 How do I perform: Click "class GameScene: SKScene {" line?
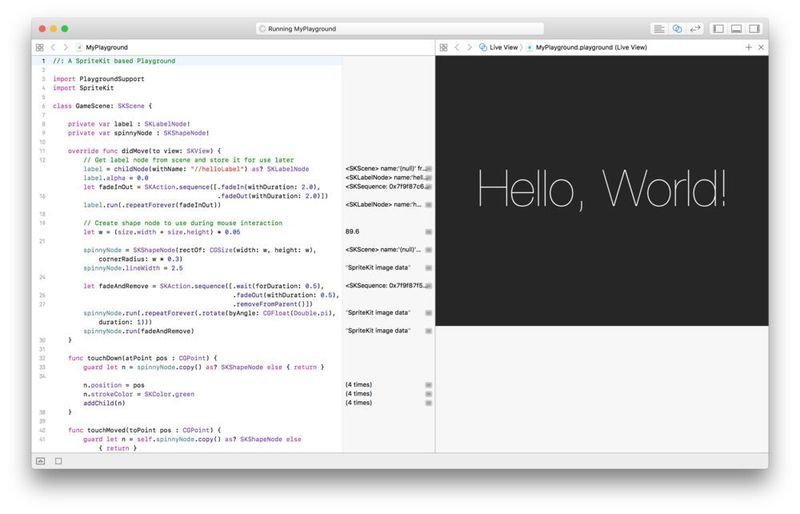coord(102,106)
